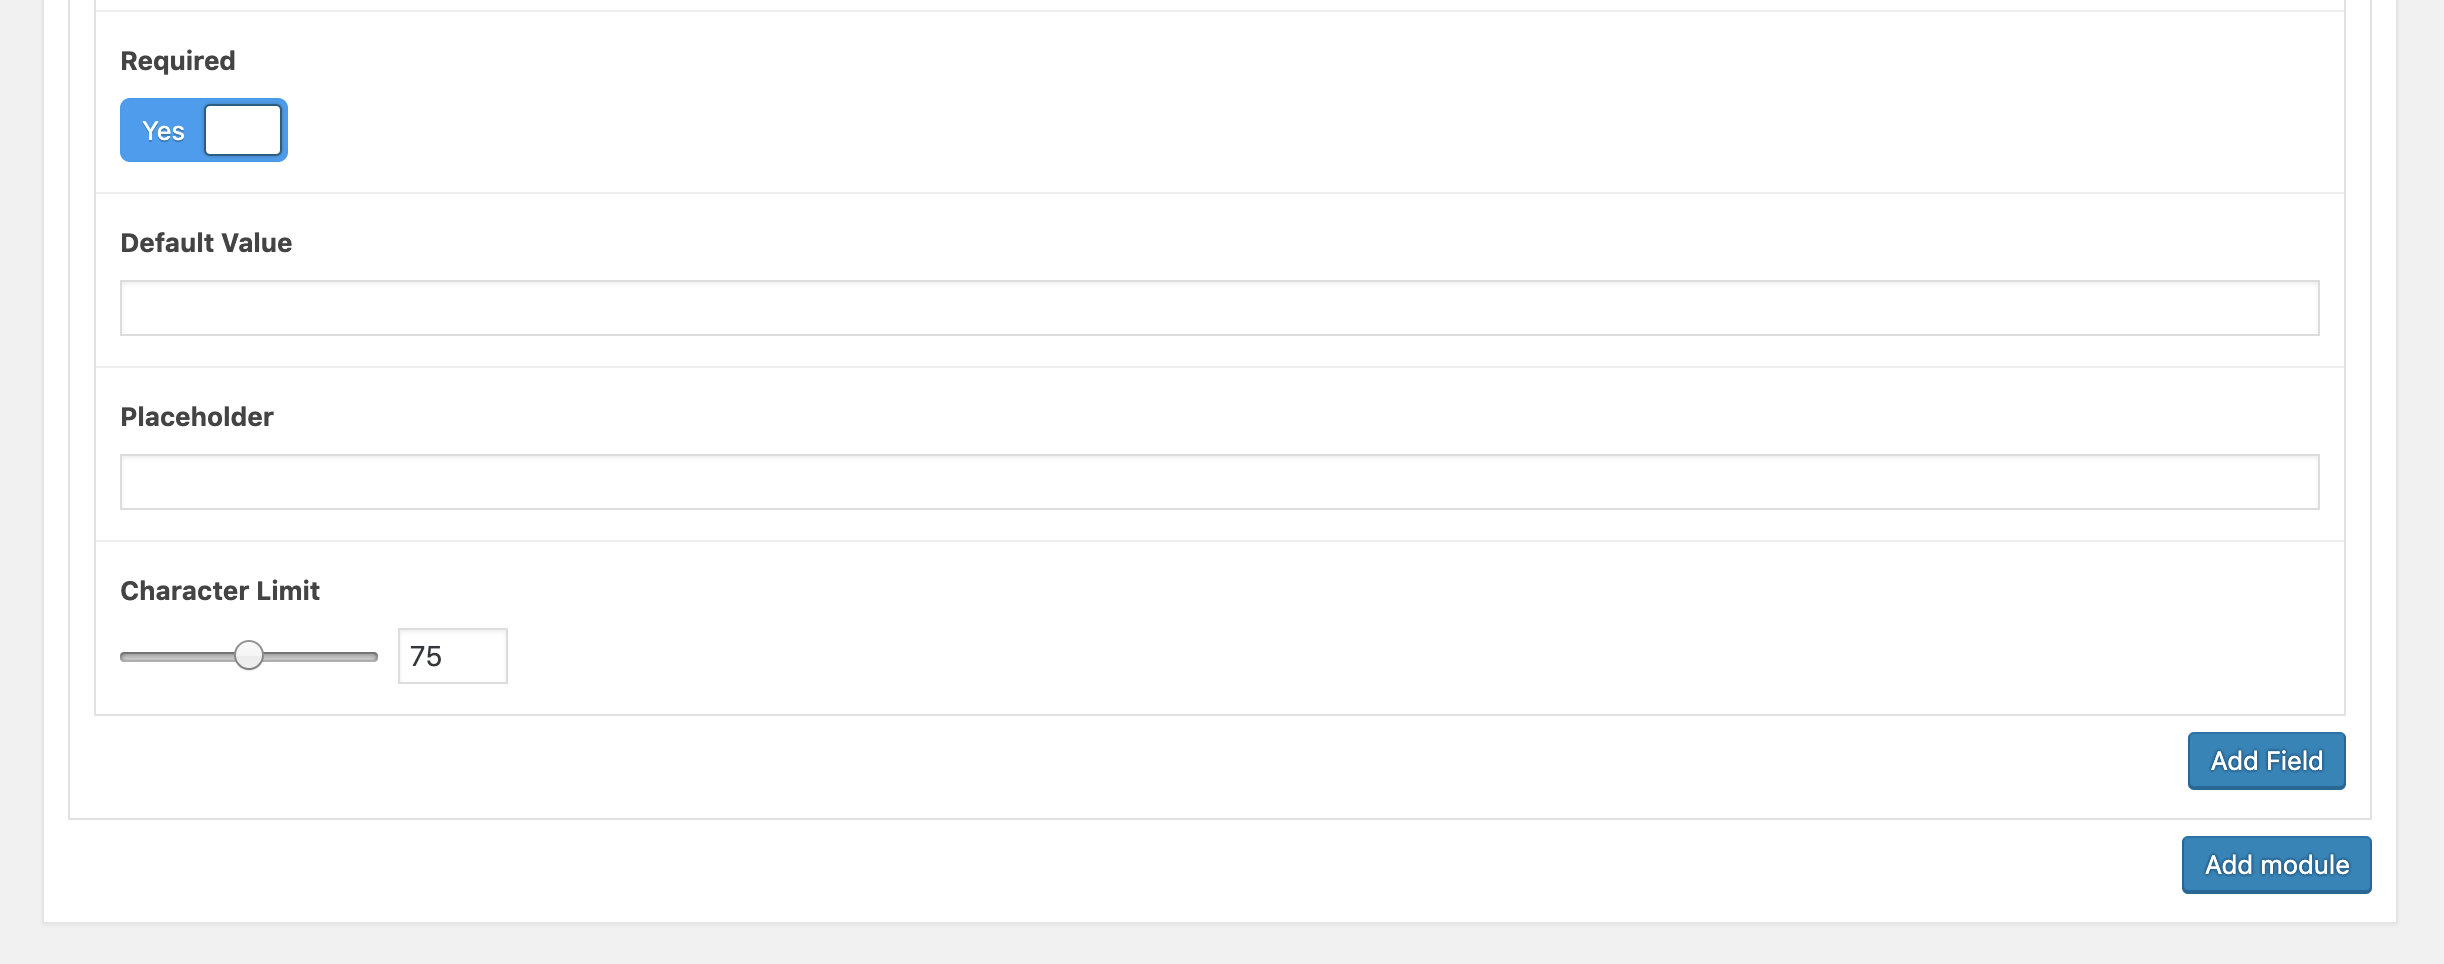Screen dimensions: 2444x964
Task: Click the right end of the Character Limit slider track
Action: point(372,657)
